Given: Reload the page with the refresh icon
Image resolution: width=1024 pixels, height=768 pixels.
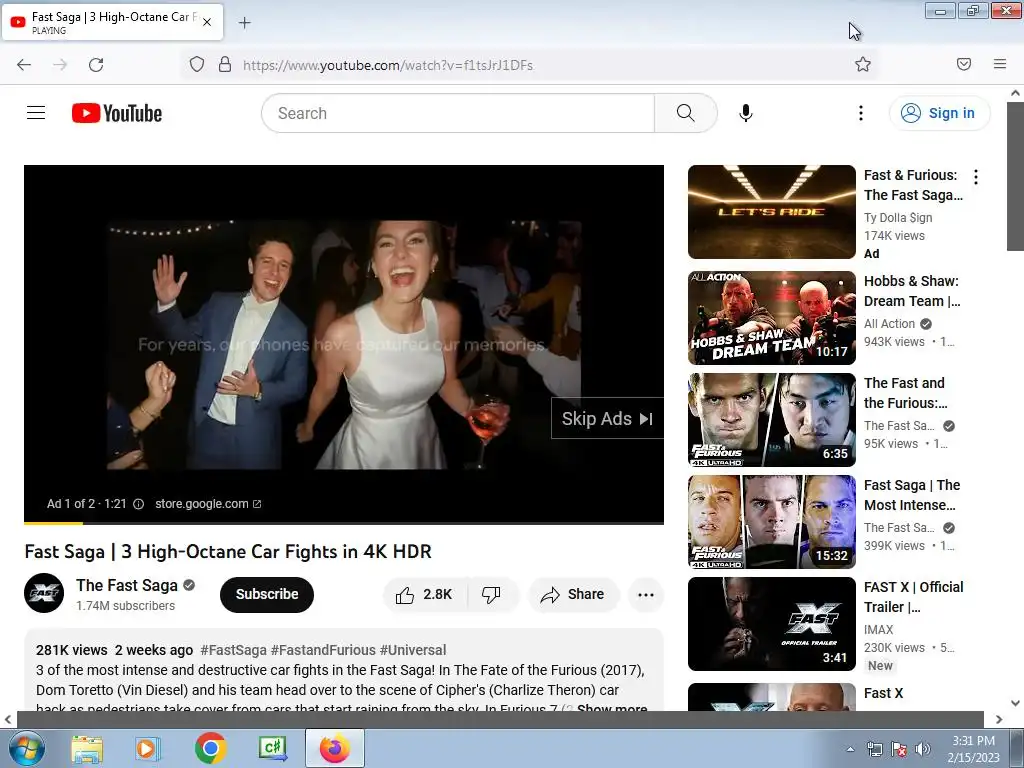Looking at the screenshot, I should tap(96, 65).
